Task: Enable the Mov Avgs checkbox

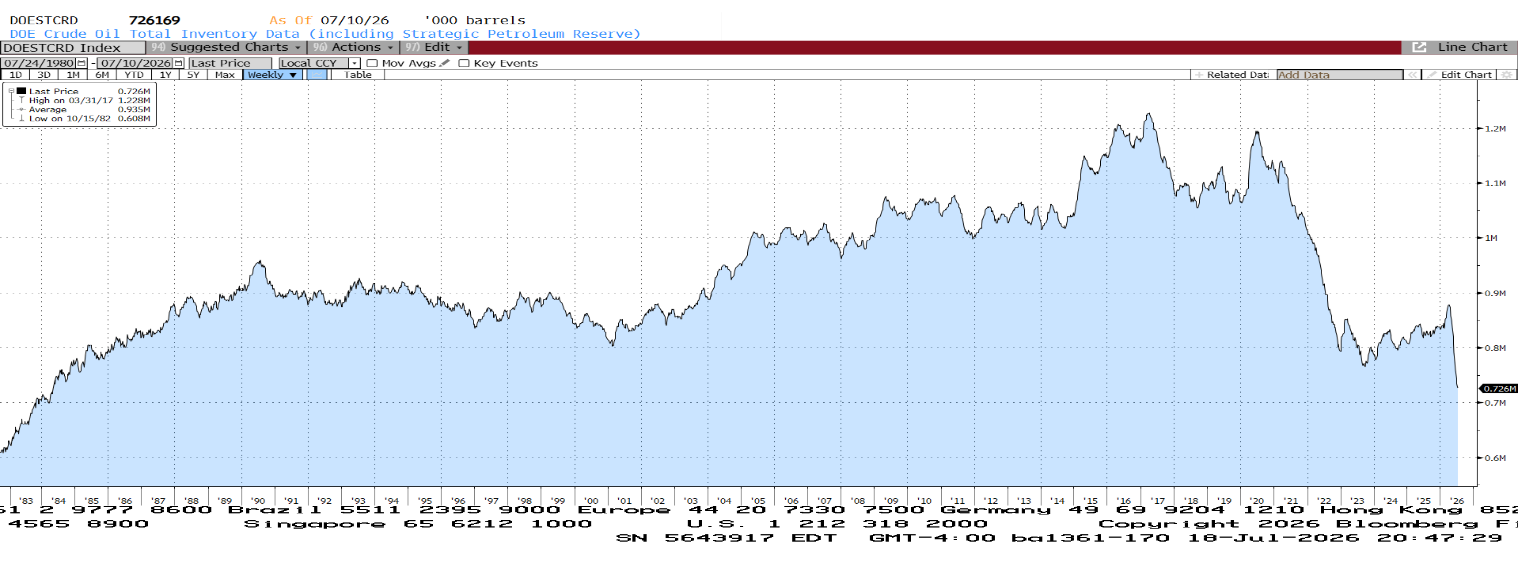Action: click(x=372, y=63)
